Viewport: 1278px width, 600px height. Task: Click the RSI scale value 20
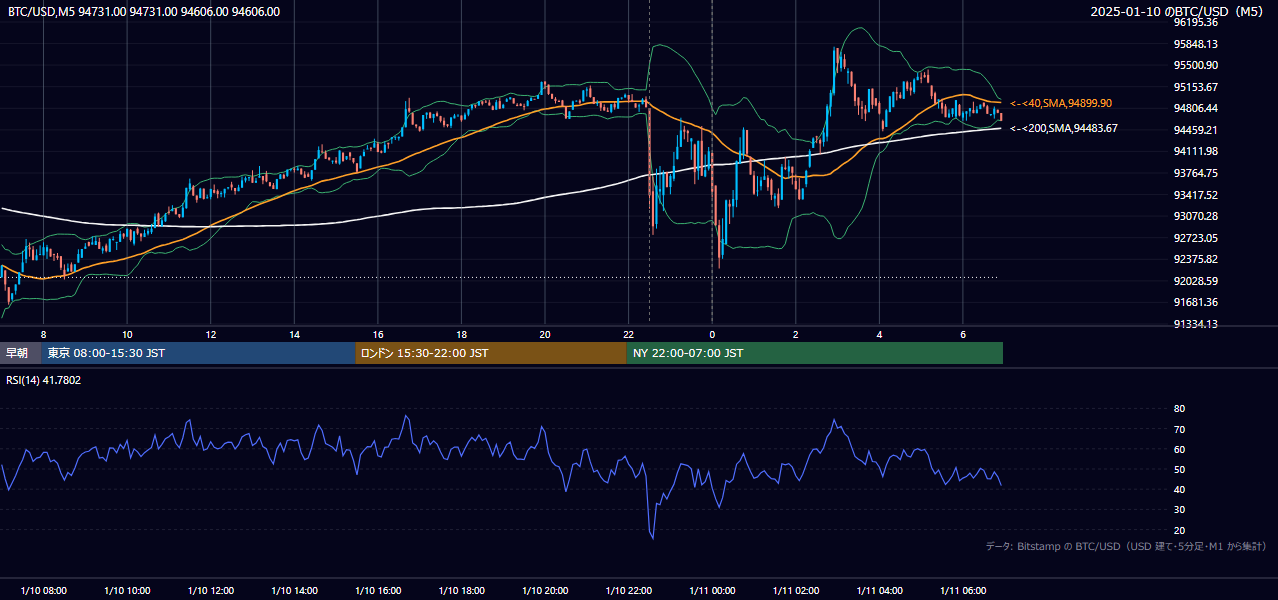point(1179,530)
